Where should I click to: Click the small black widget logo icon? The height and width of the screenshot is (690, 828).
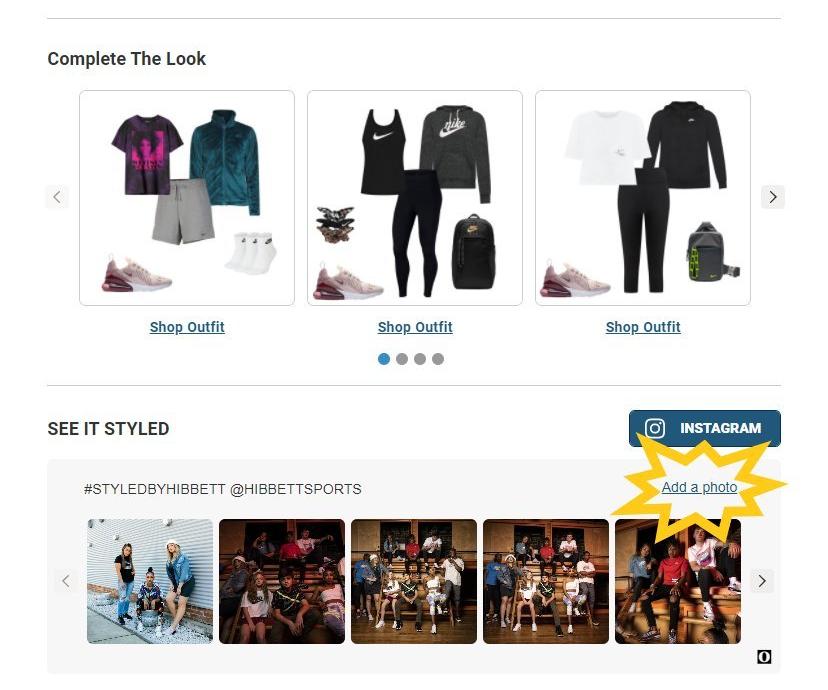coord(764,657)
